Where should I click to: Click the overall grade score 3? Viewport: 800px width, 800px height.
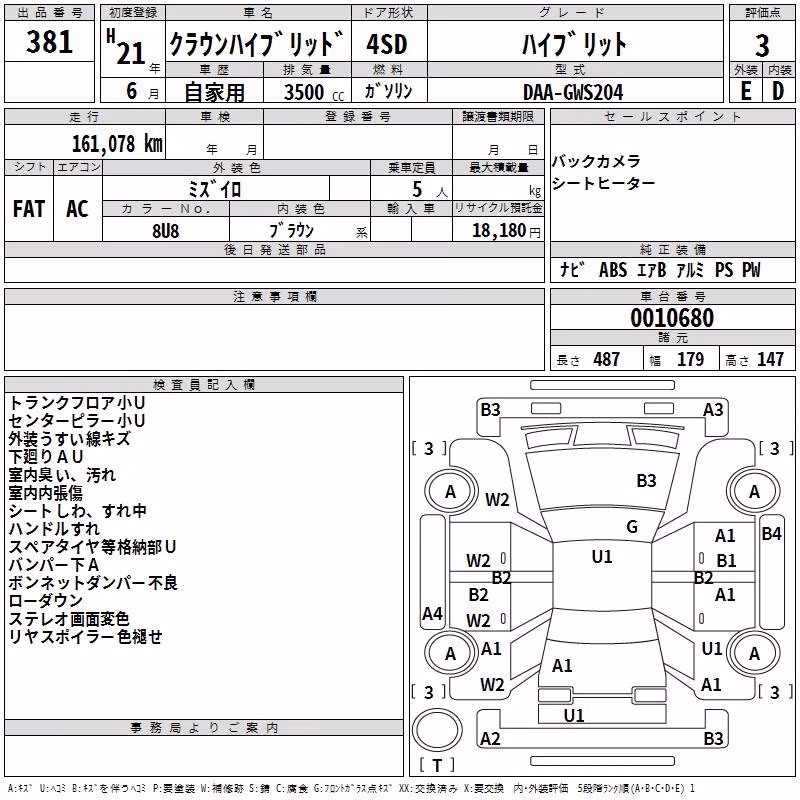[762, 45]
